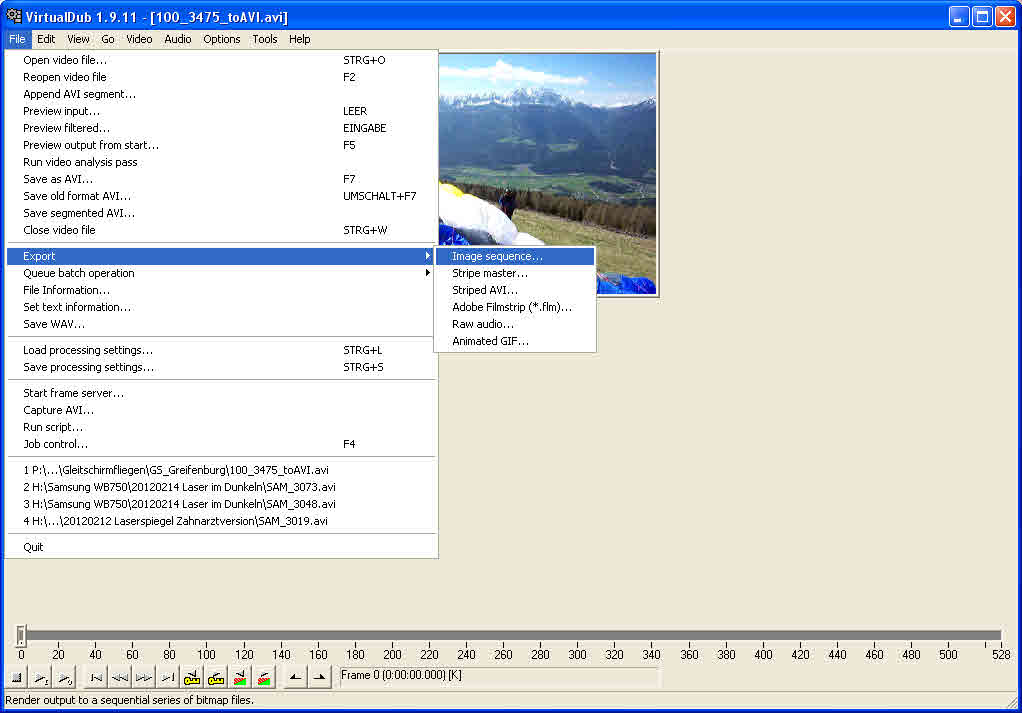Image resolution: width=1022 pixels, height=713 pixels.
Task: Go to the next keyframe (yellow key icon)
Action: point(216,678)
